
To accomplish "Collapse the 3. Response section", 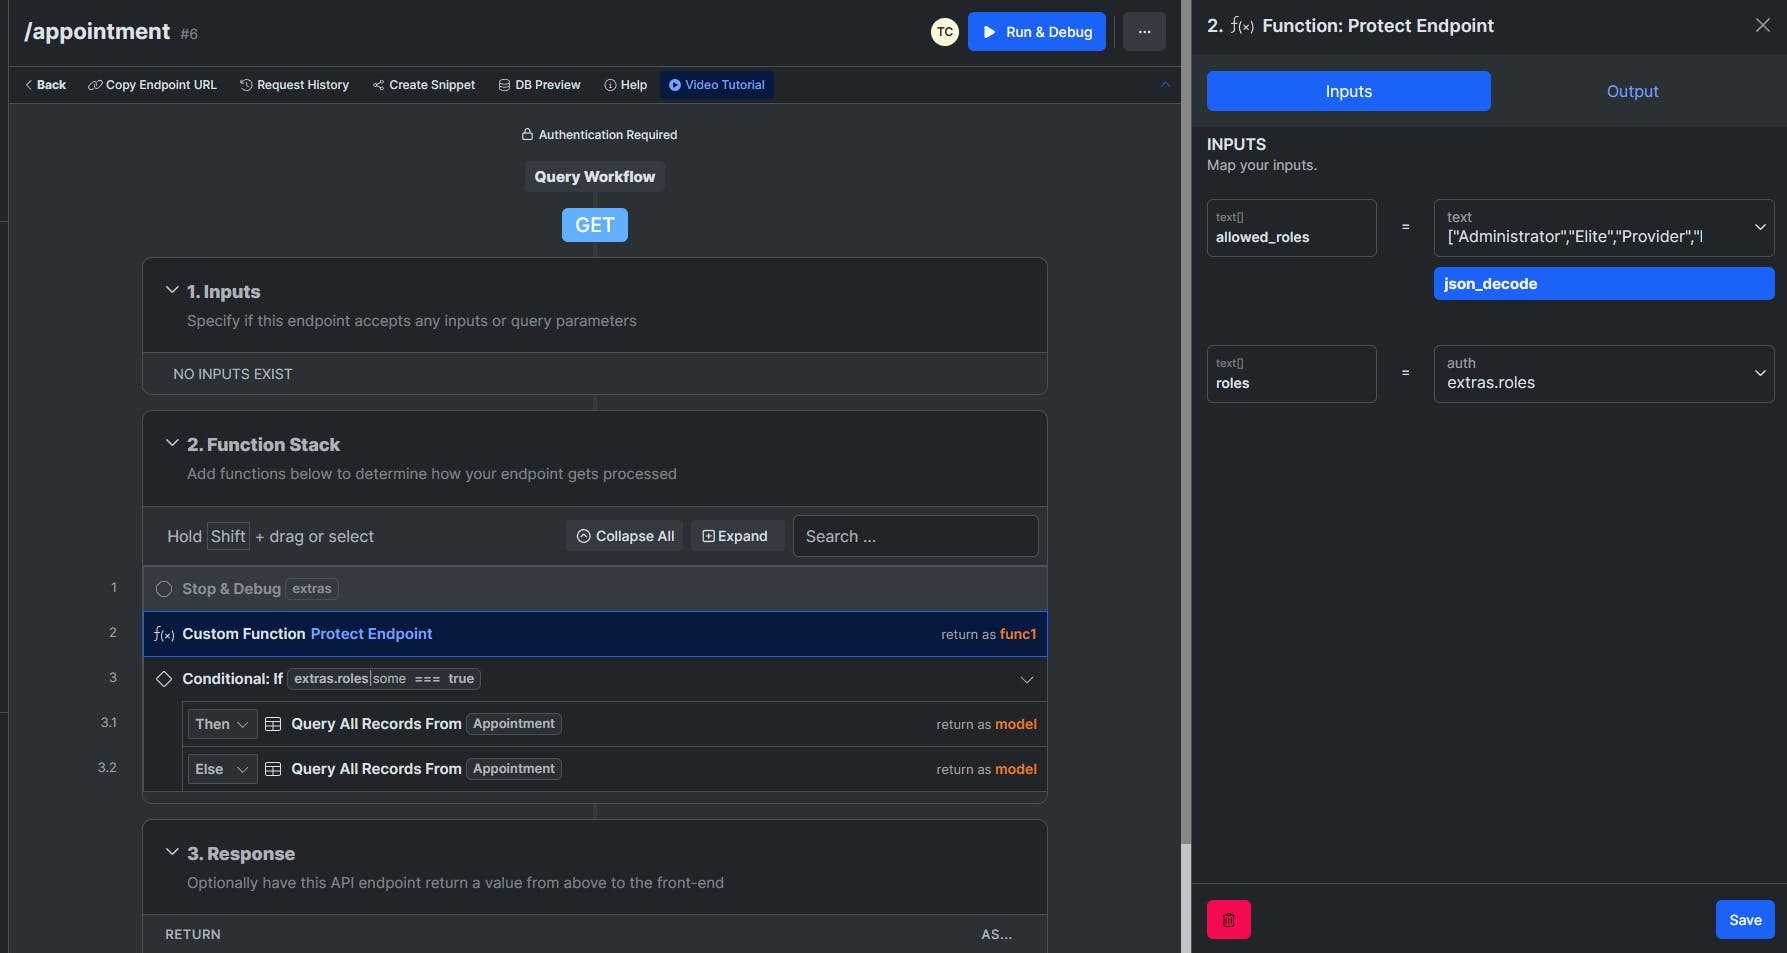I will coord(172,853).
